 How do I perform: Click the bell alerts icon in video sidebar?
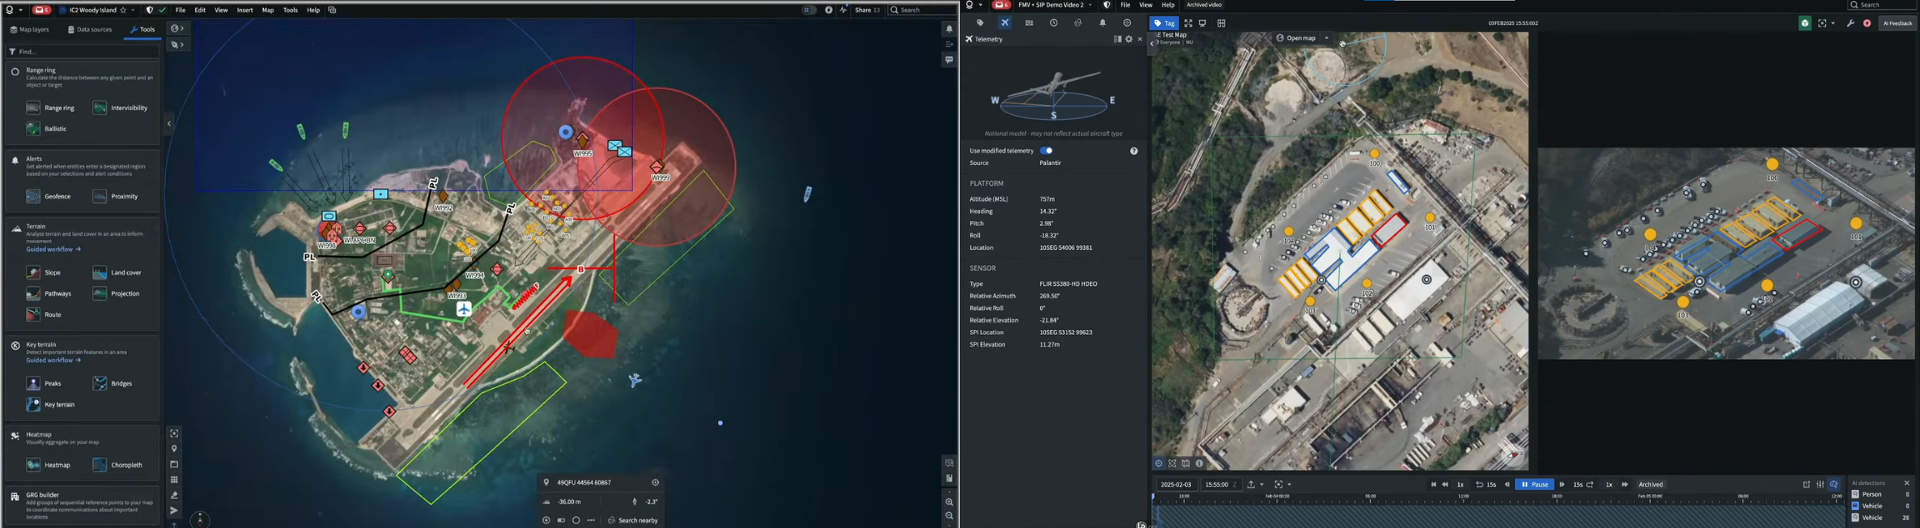coord(1103,23)
